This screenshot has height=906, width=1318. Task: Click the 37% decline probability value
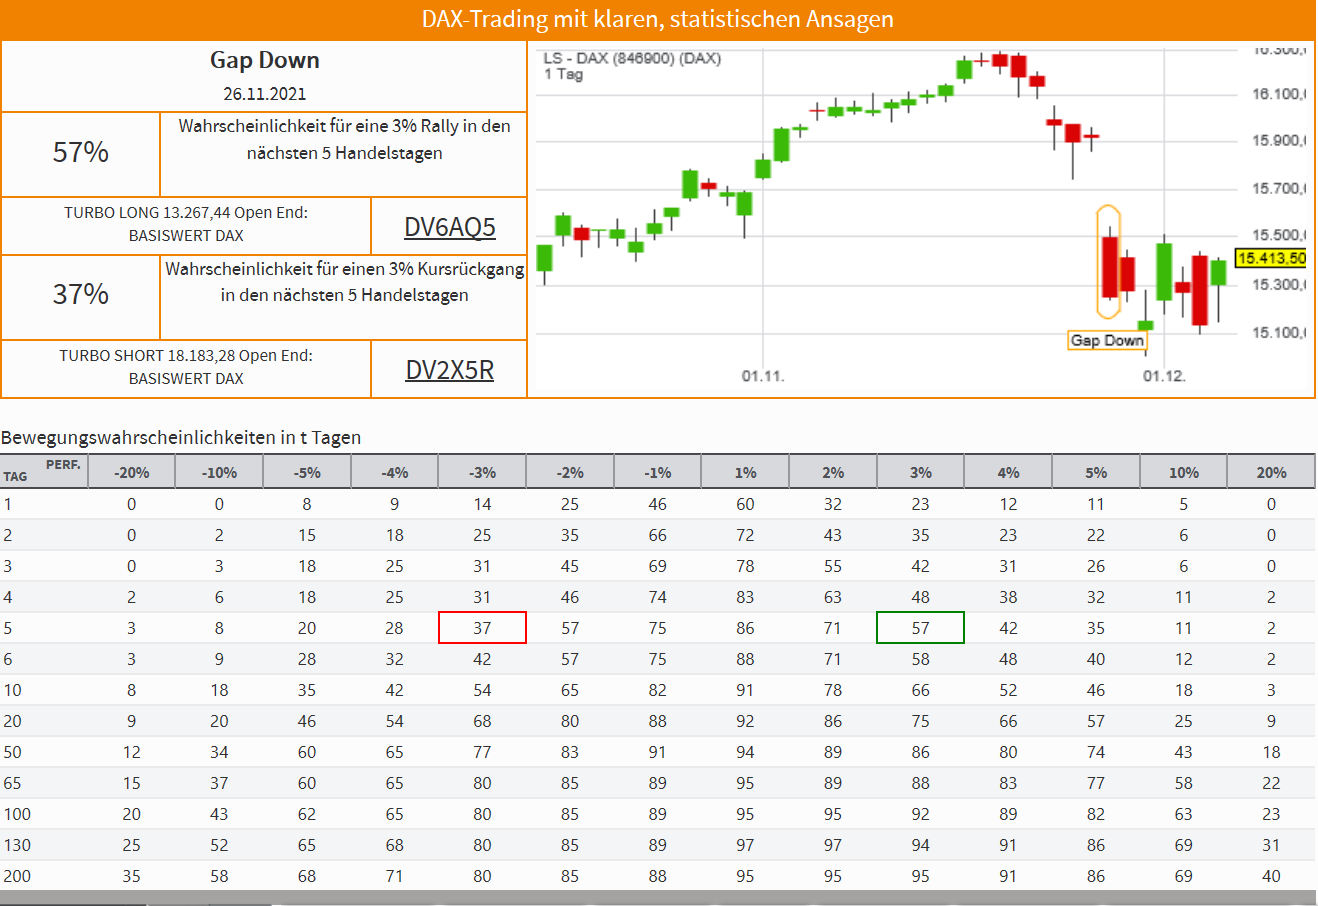click(81, 294)
